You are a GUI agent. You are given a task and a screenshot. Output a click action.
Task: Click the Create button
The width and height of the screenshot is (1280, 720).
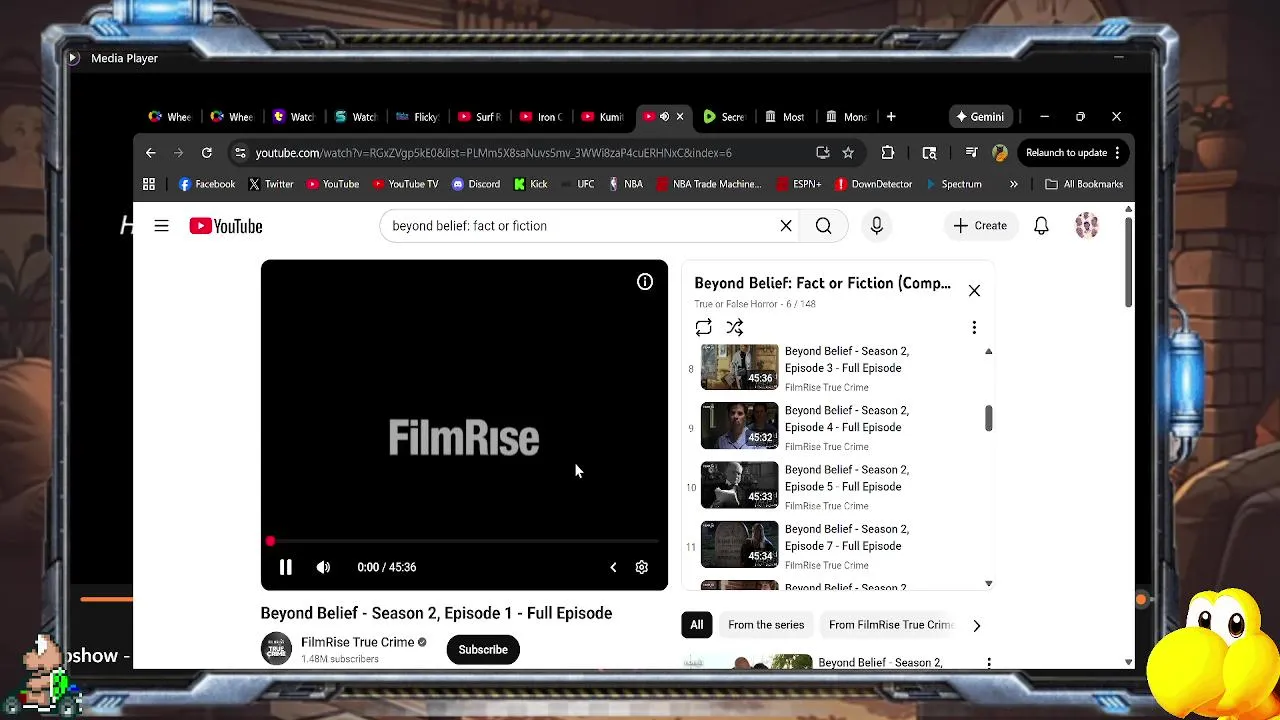(980, 226)
